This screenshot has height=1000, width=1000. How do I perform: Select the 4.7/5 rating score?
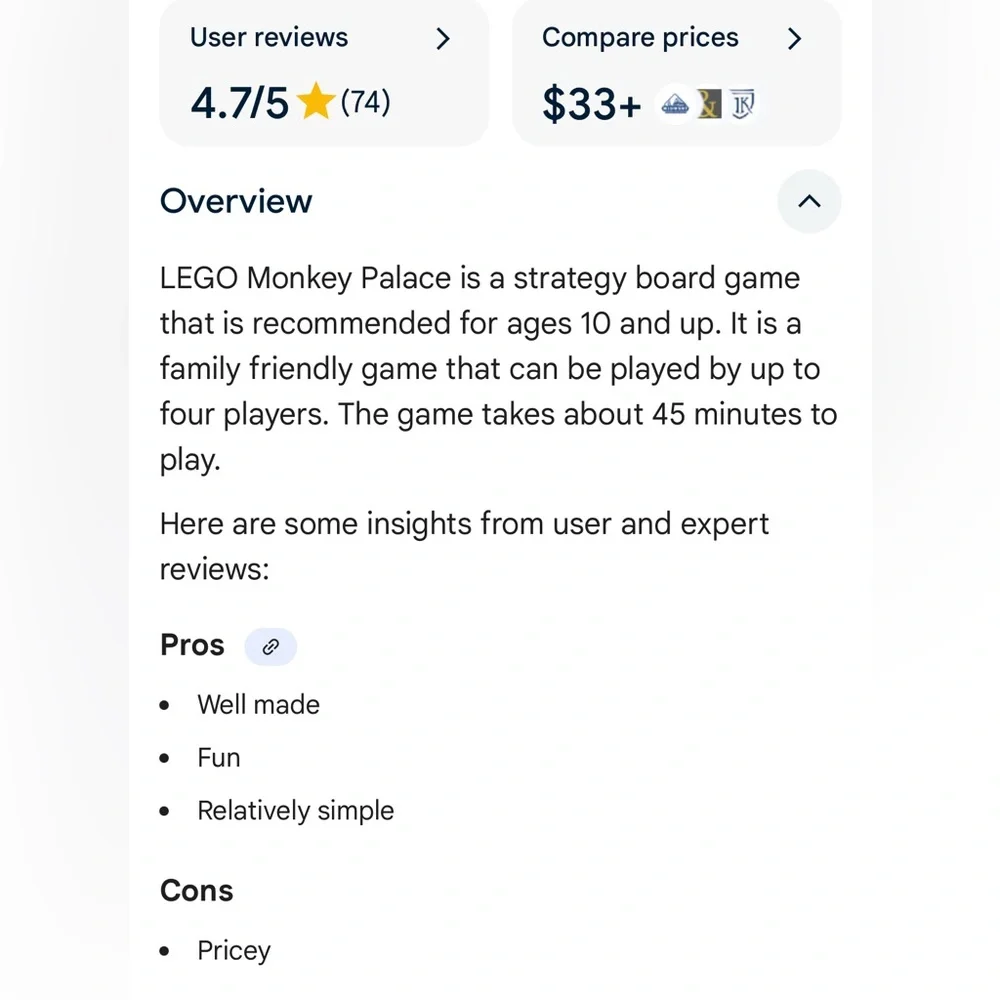coord(239,103)
